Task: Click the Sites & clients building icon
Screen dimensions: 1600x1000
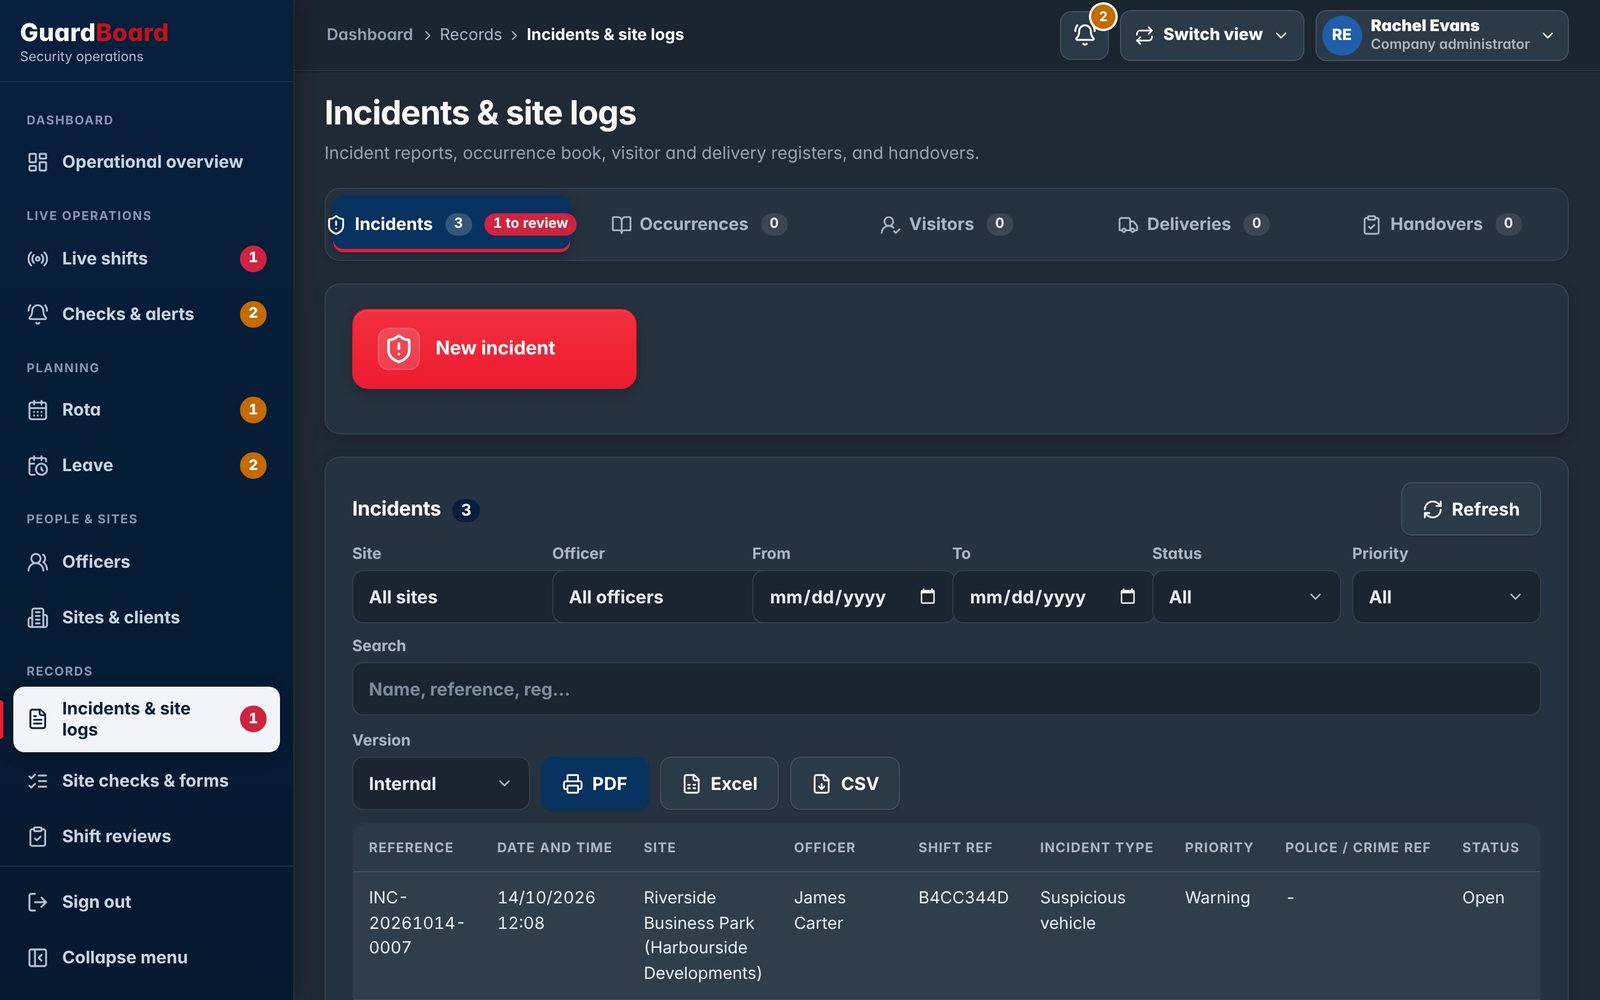Action: point(38,618)
